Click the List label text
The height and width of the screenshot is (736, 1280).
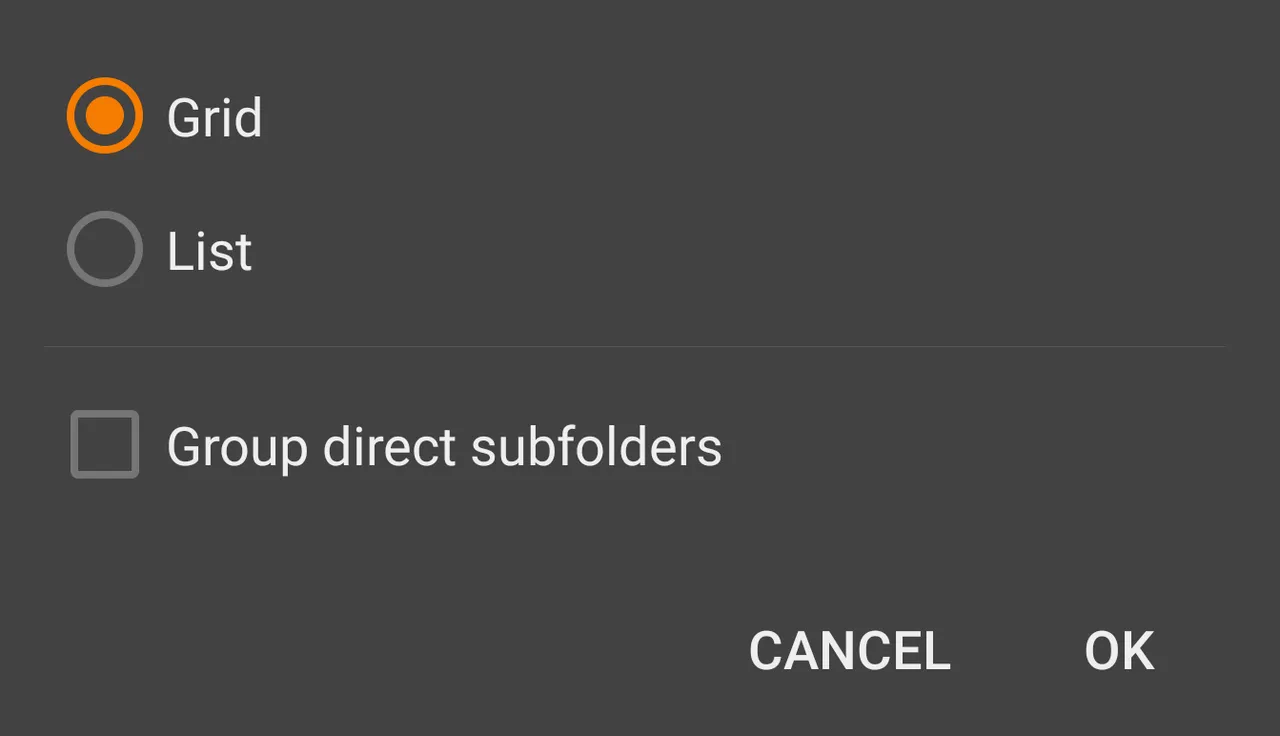209,250
